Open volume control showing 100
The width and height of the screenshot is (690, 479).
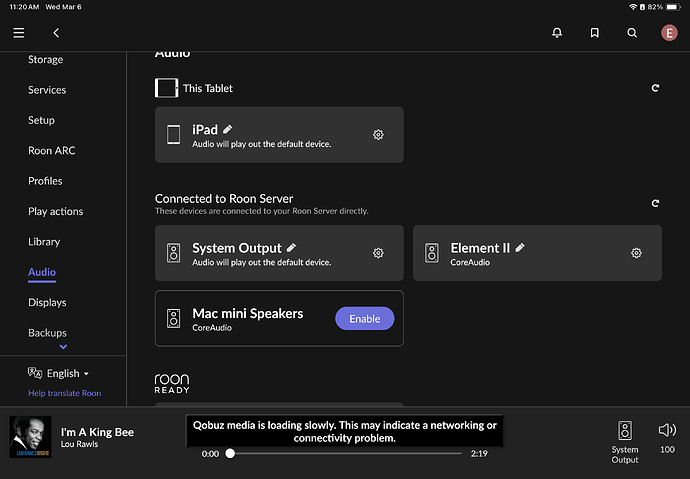point(667,437)
